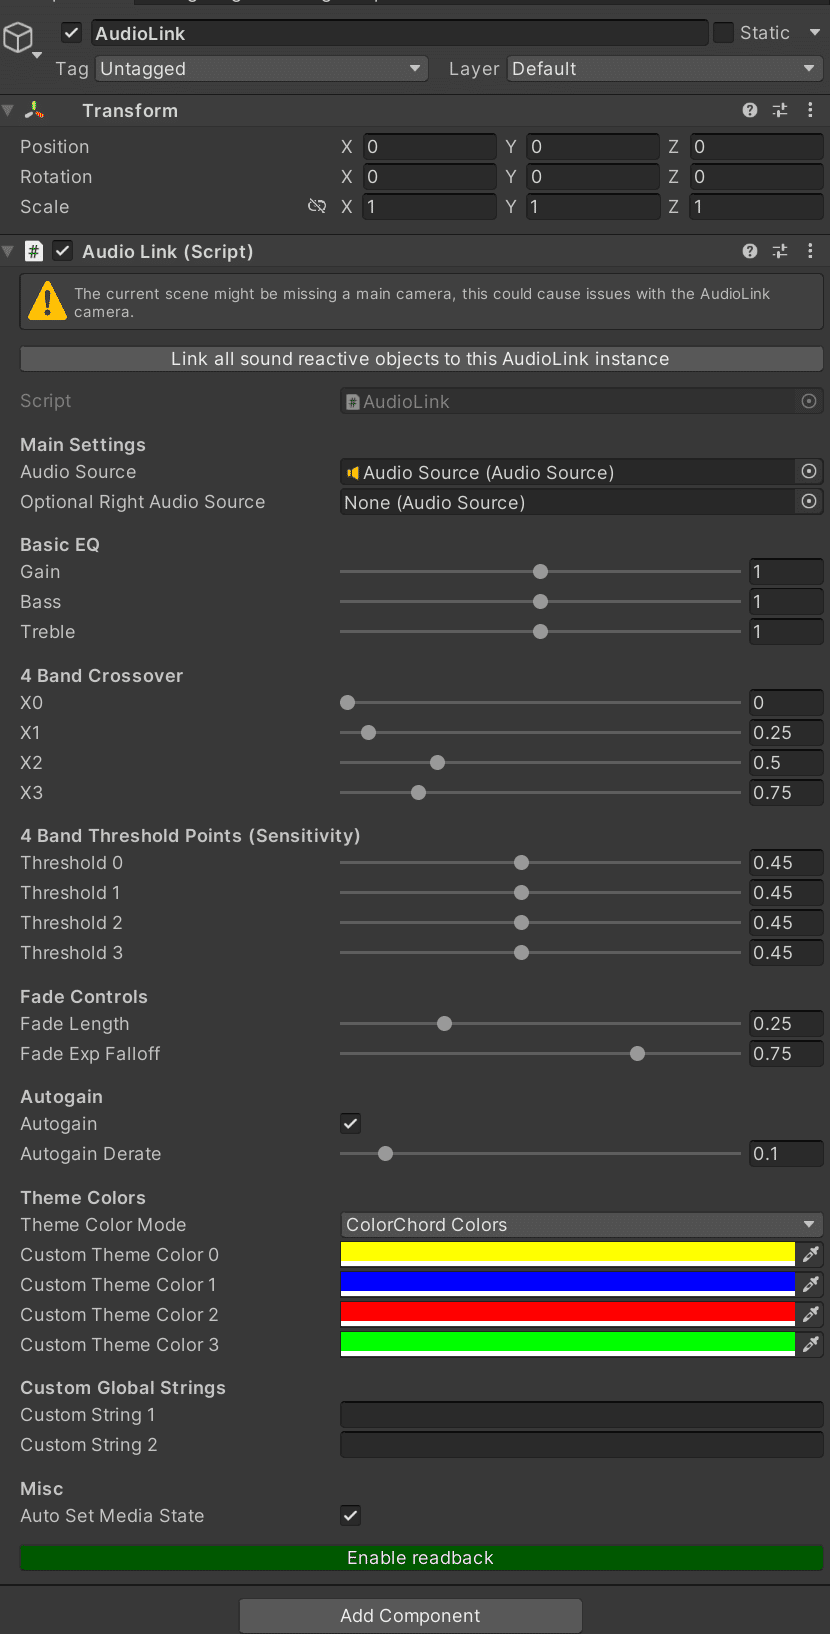Toggle the Scale constrain proportions link icon

(317, 206)
